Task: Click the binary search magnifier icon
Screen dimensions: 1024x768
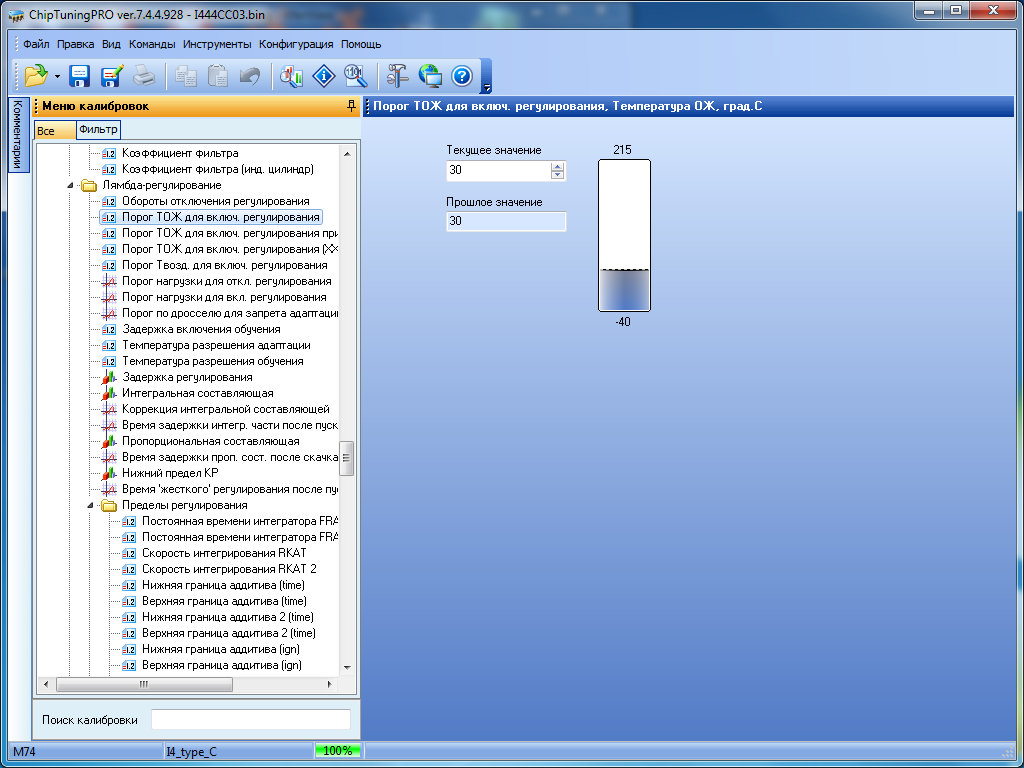Action: coord(355,75)
